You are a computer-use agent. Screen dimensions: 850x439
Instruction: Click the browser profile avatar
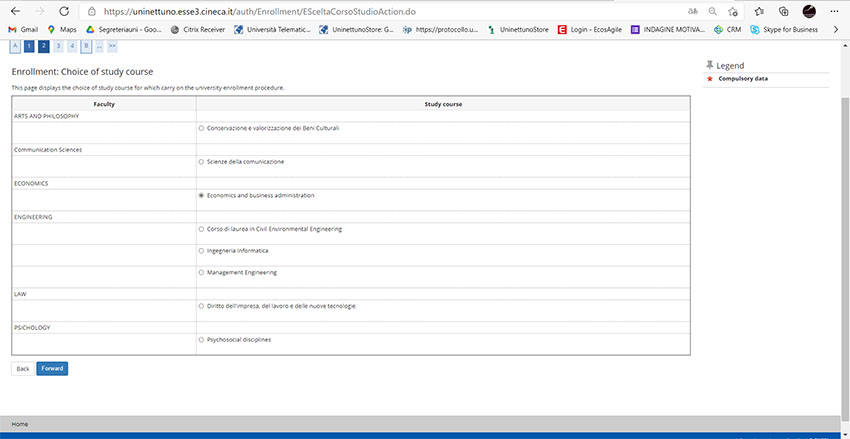(809, 11)
